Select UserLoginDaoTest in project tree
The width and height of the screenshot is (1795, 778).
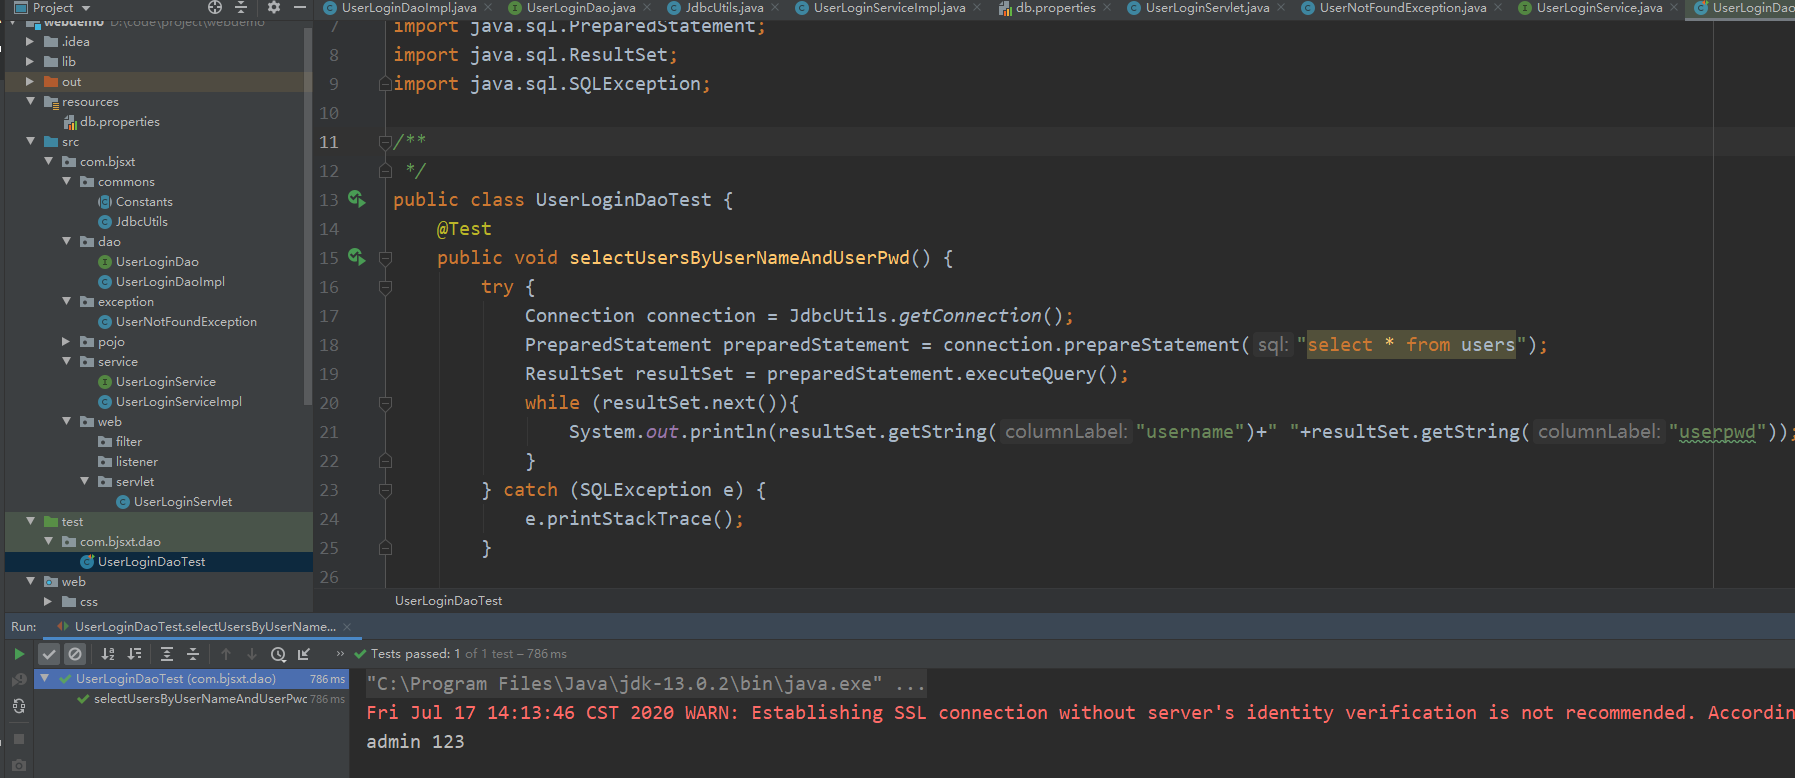point(151,562)
